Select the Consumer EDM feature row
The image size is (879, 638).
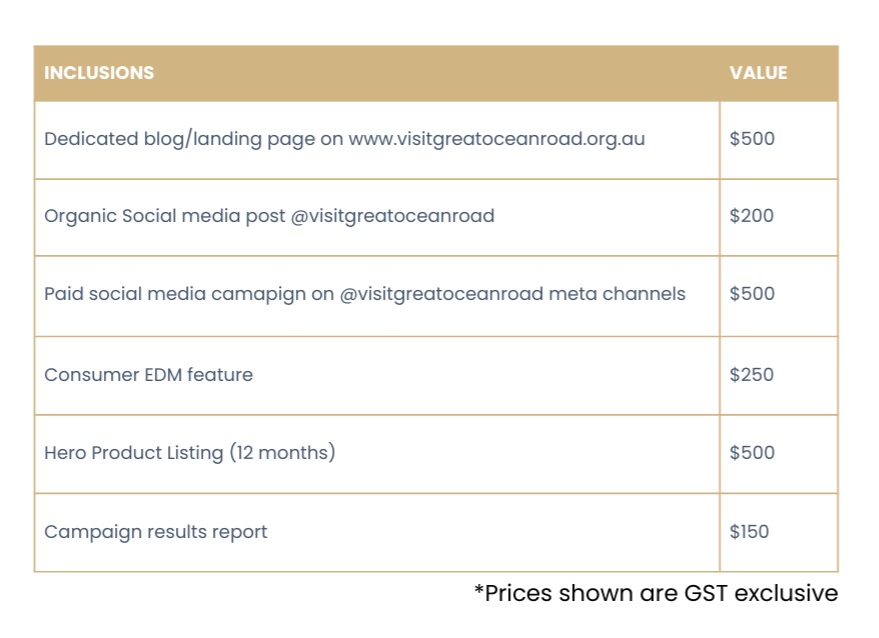(148, 375)
